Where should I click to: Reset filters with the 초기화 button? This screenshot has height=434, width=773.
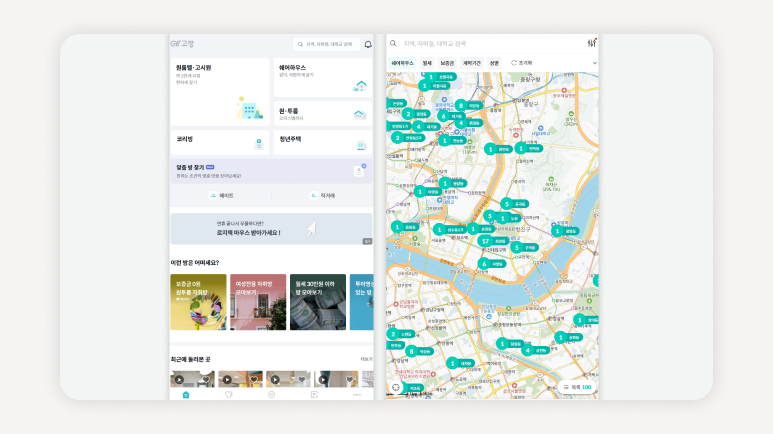[x=522, y=63]
